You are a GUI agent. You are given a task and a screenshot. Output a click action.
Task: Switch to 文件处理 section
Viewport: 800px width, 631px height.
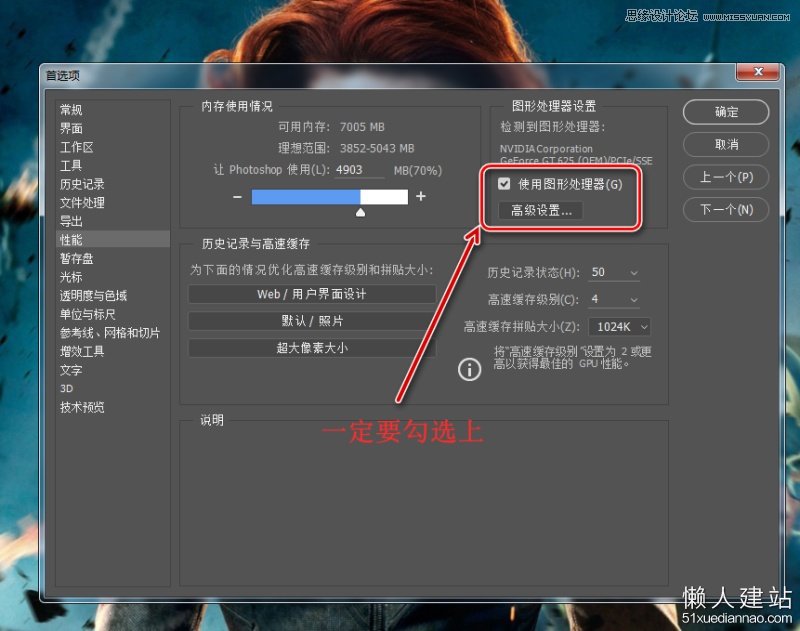pyautogui.click(x=82, y=203)
